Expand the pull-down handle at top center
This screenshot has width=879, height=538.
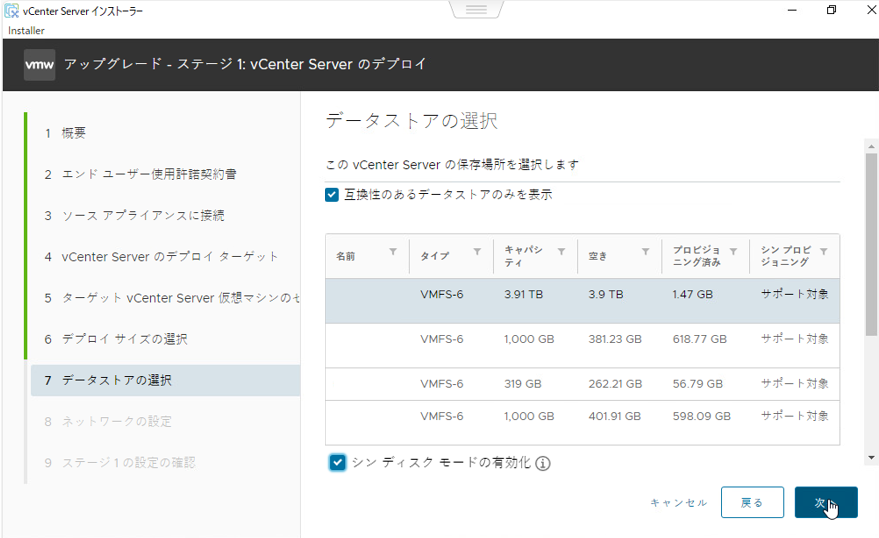(x=476, y=9)
